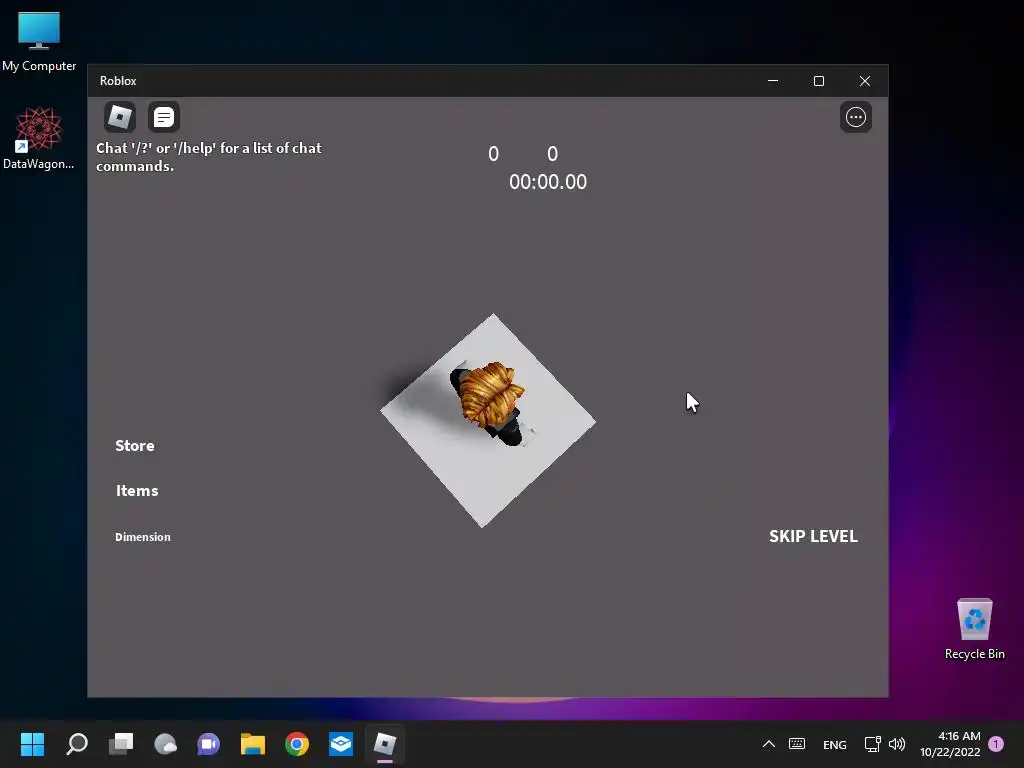The height and width of the screenshot is (768, 1024).
Task: Toggle the Roblox chat window icon
Action: tap(163, 117)
